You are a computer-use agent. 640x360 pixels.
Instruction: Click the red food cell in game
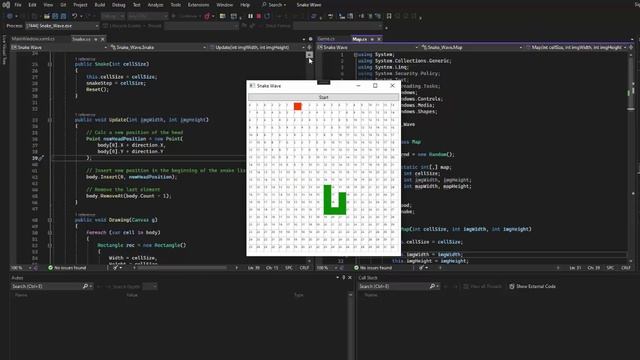click(298, 107)
